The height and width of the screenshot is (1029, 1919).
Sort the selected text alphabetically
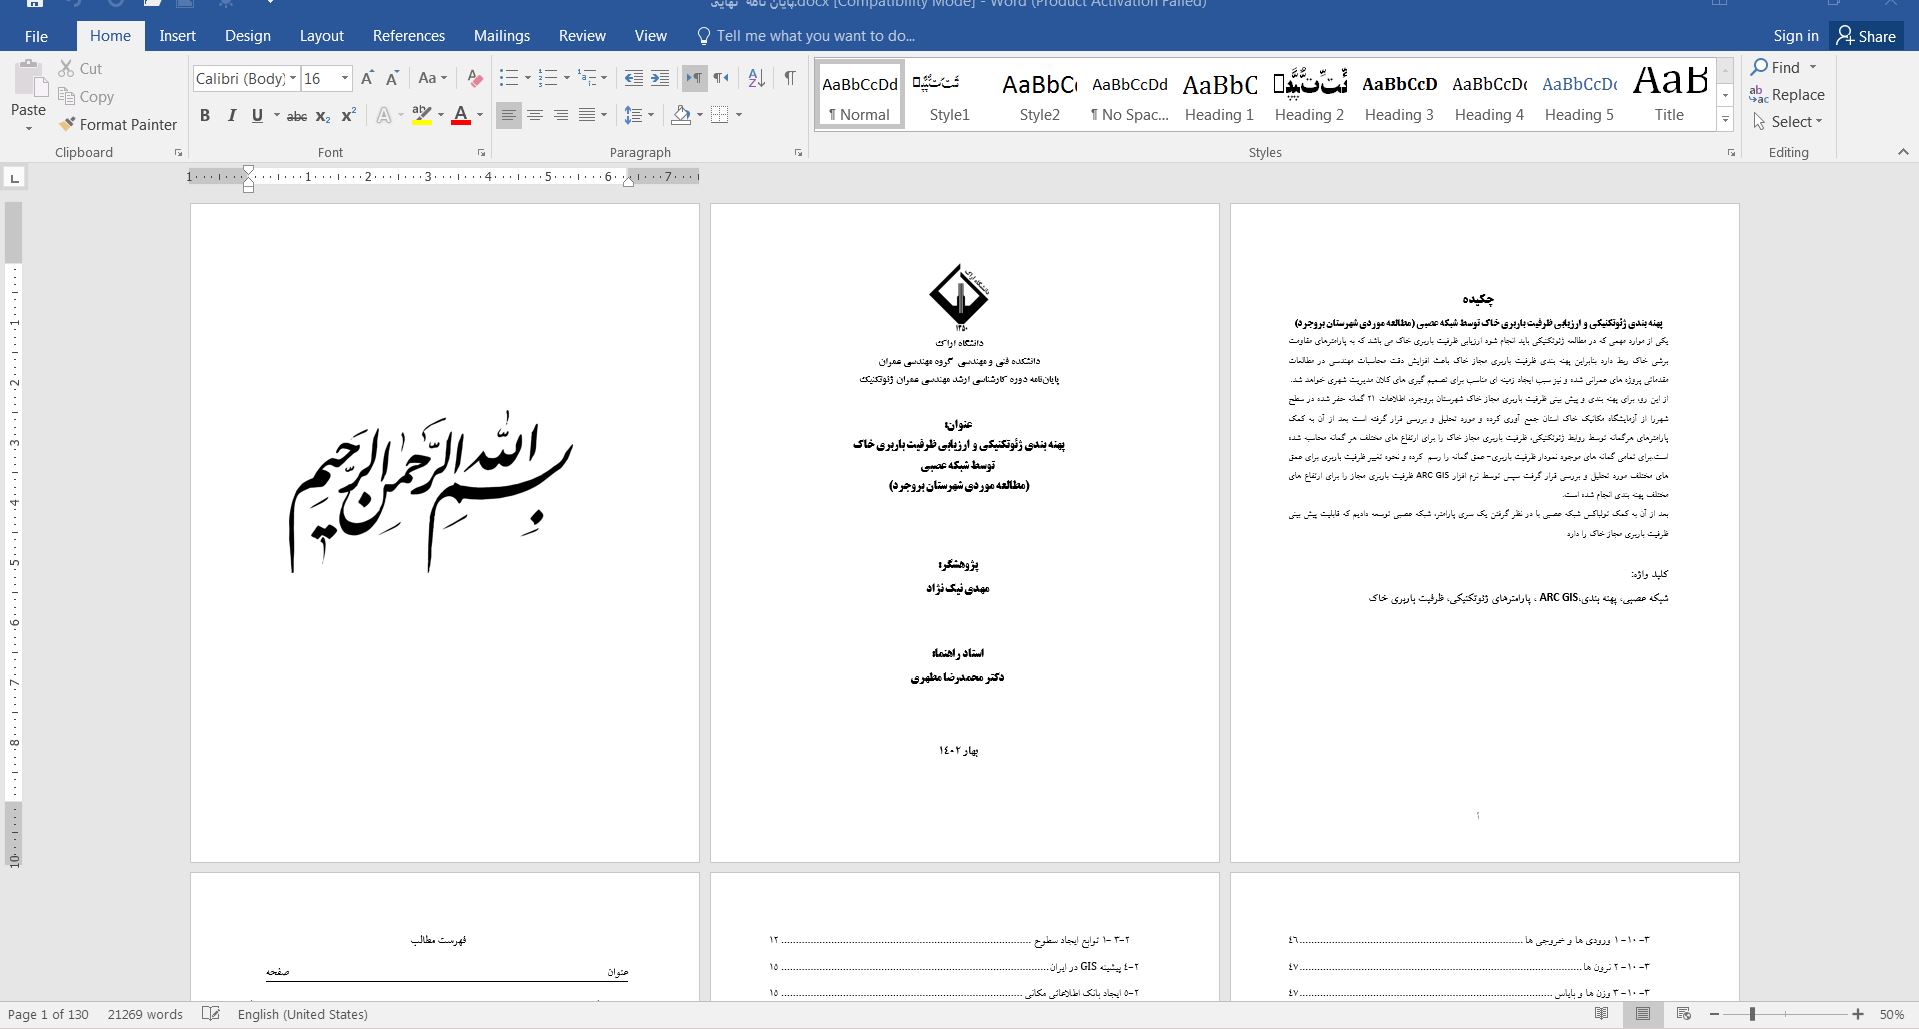click(x=756, y=78)
